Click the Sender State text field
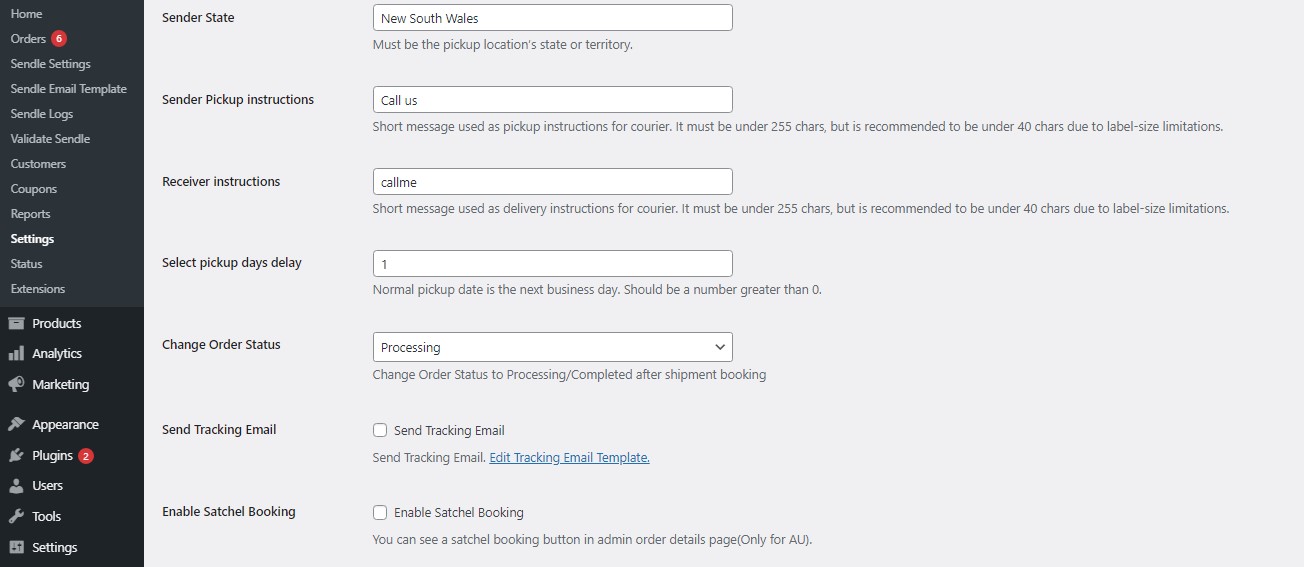Image resolution: width=1304 pixels, height=567 pixels. point(552,18)
